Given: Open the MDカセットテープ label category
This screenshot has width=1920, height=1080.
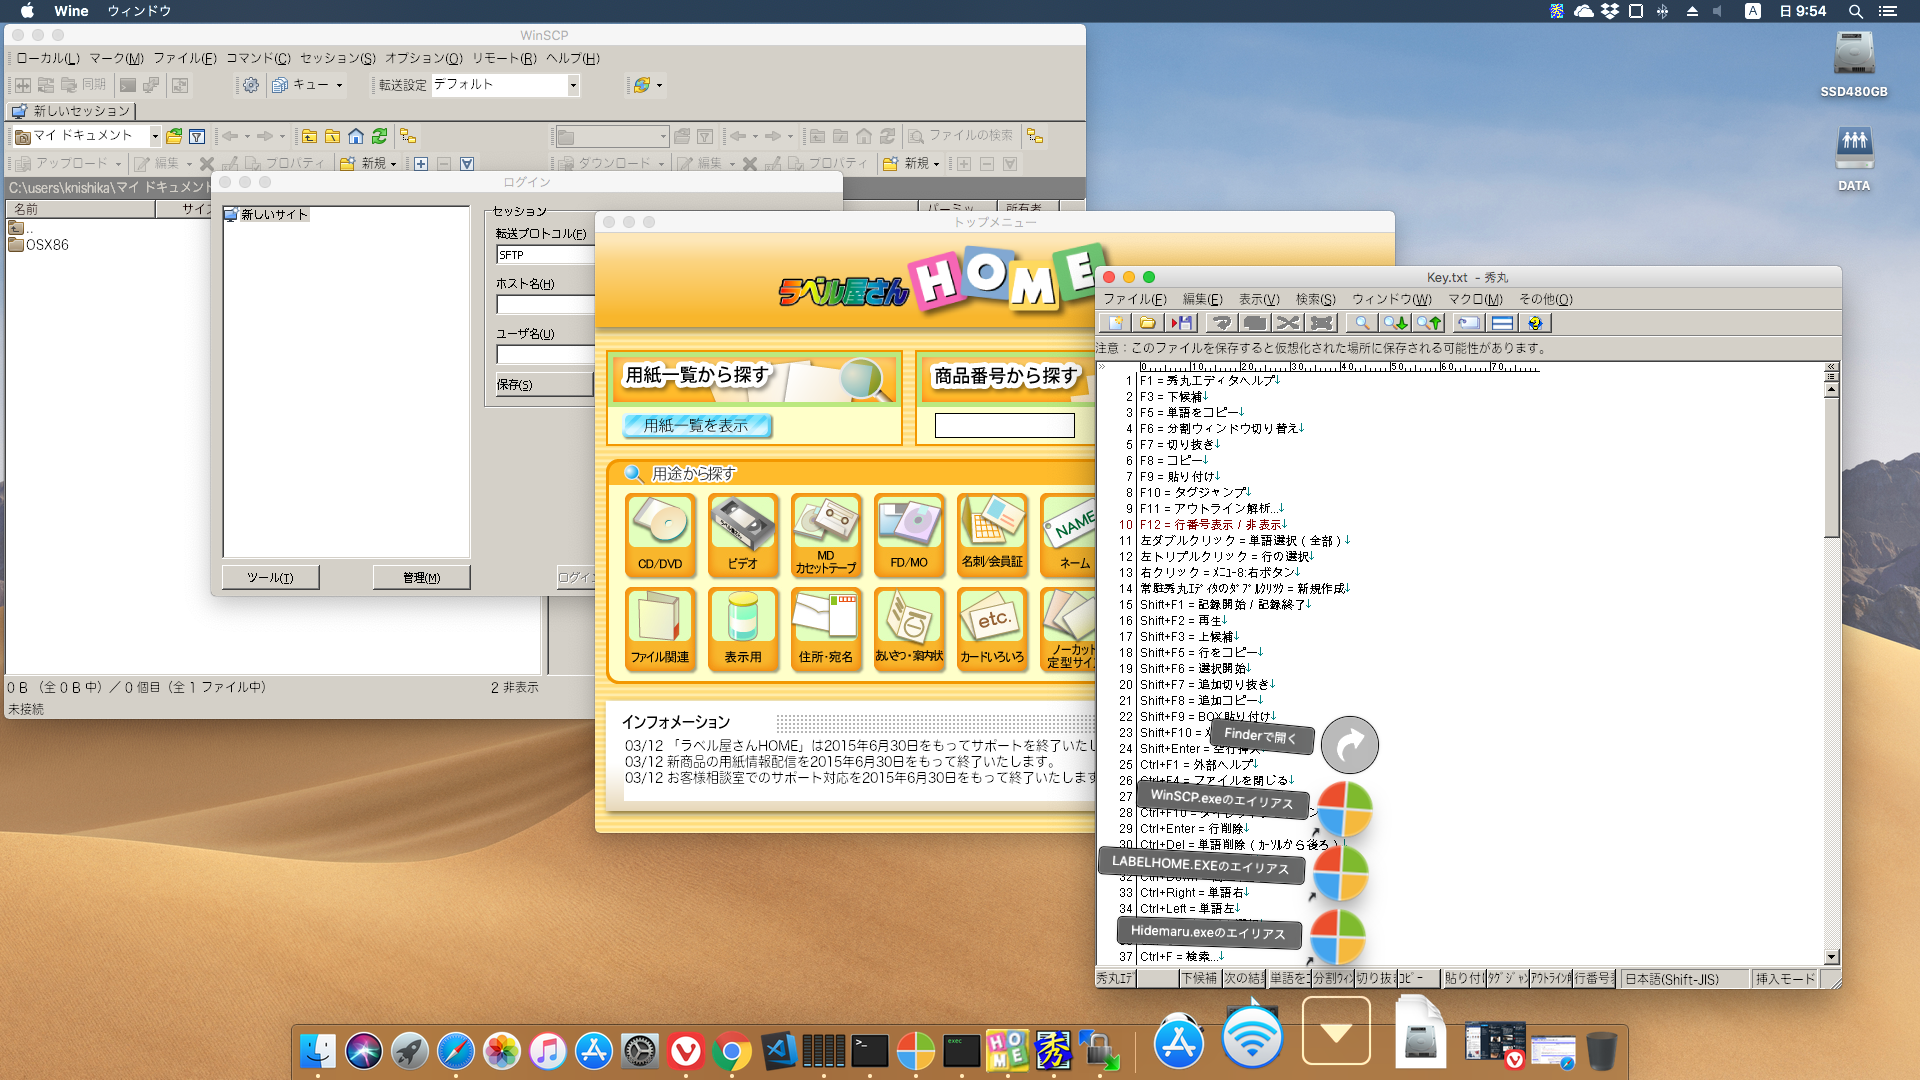Looking at the screenshot, I should tap(826, 535).
